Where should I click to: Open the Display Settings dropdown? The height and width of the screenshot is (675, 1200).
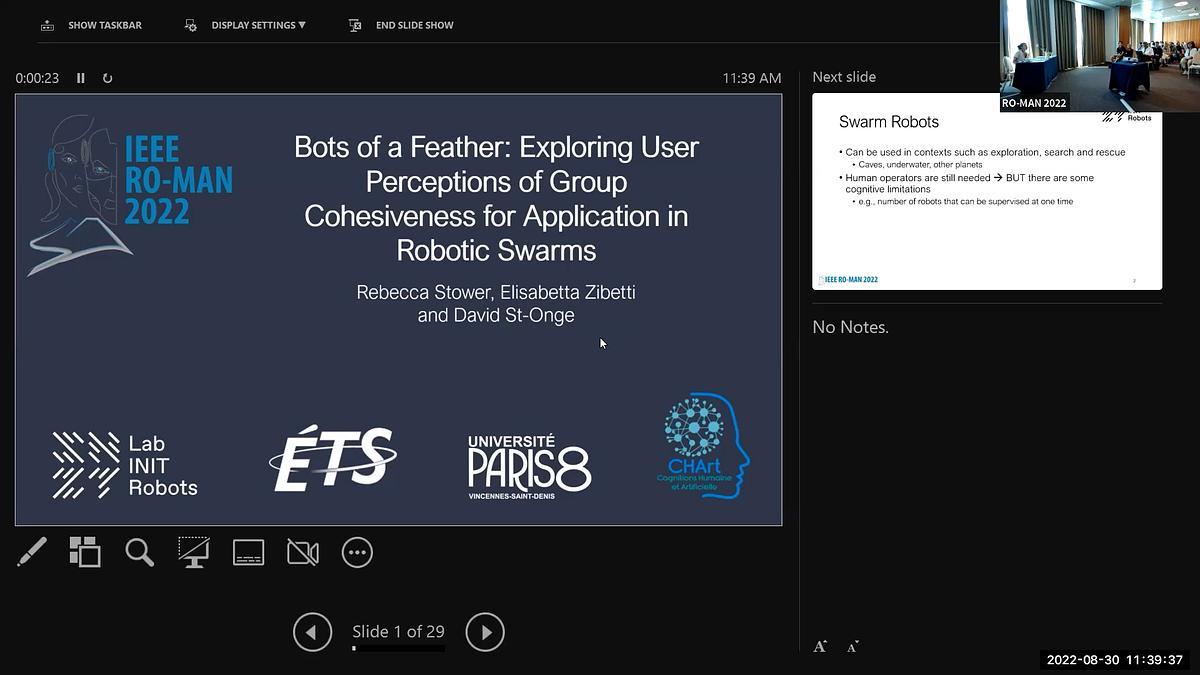(245, 25)
